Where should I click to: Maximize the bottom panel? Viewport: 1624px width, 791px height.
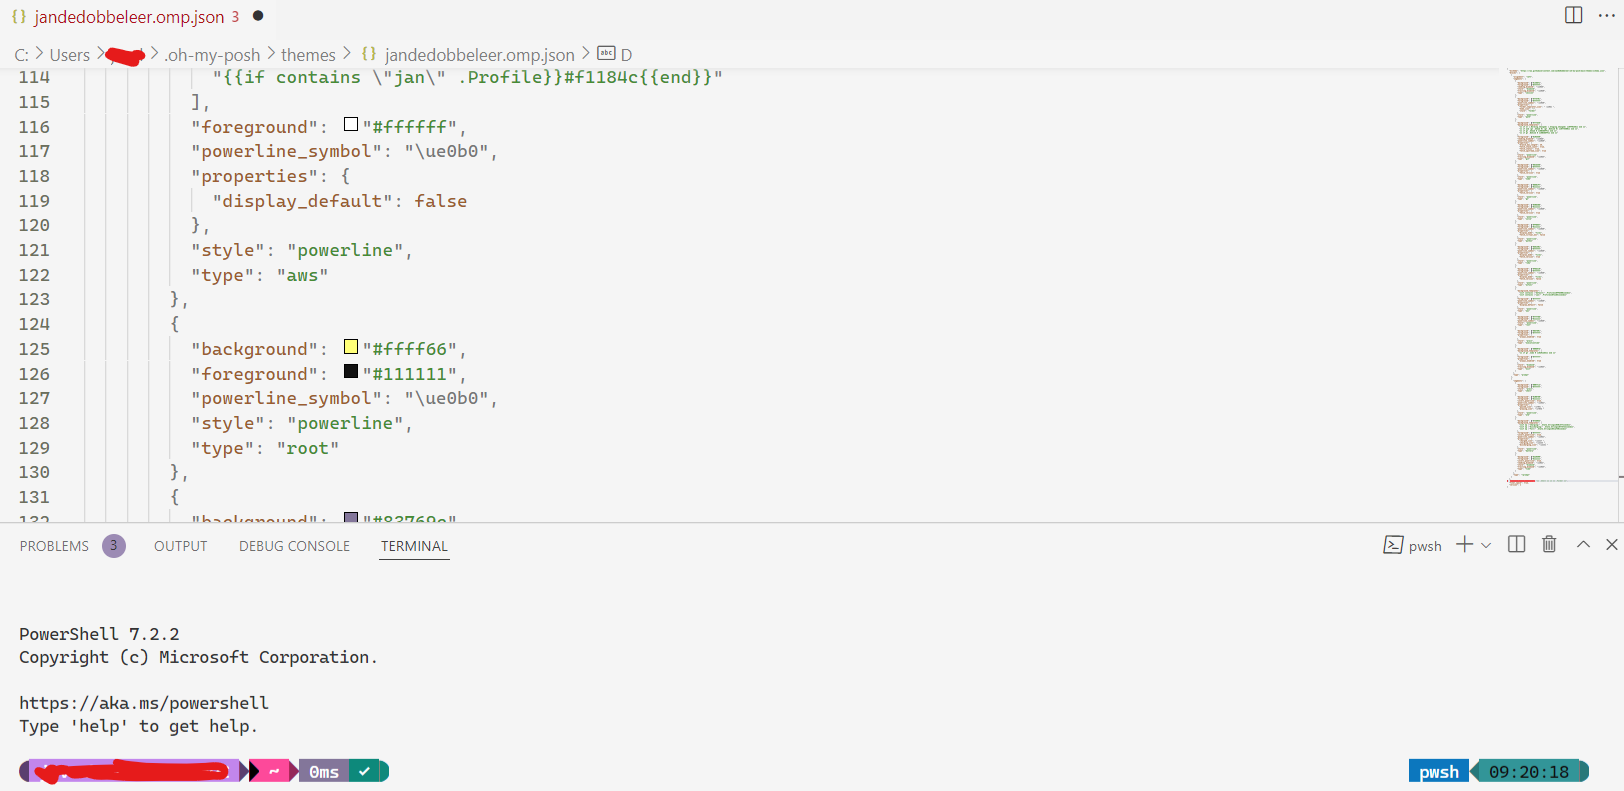pos(1582,545)
